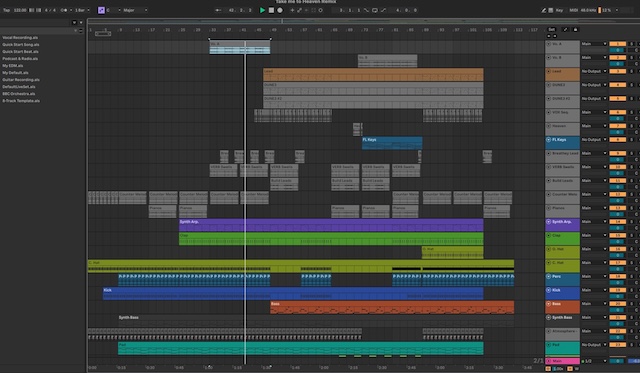Select Quick Start Song.als template
640x373 pixels.
click(21, 44)
